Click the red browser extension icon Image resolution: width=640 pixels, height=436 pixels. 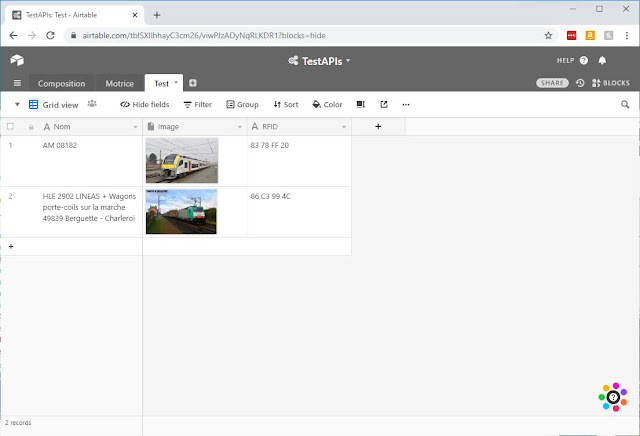(x=571, y=36)
